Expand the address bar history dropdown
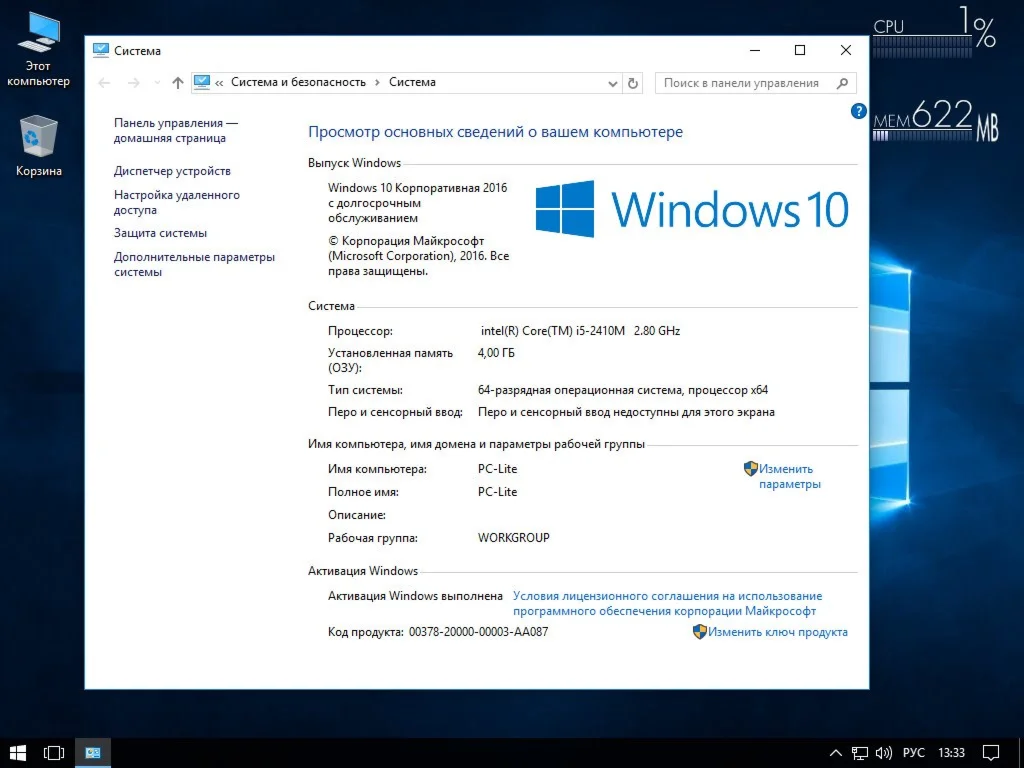The image size is (1024, 768). (611, 83)
